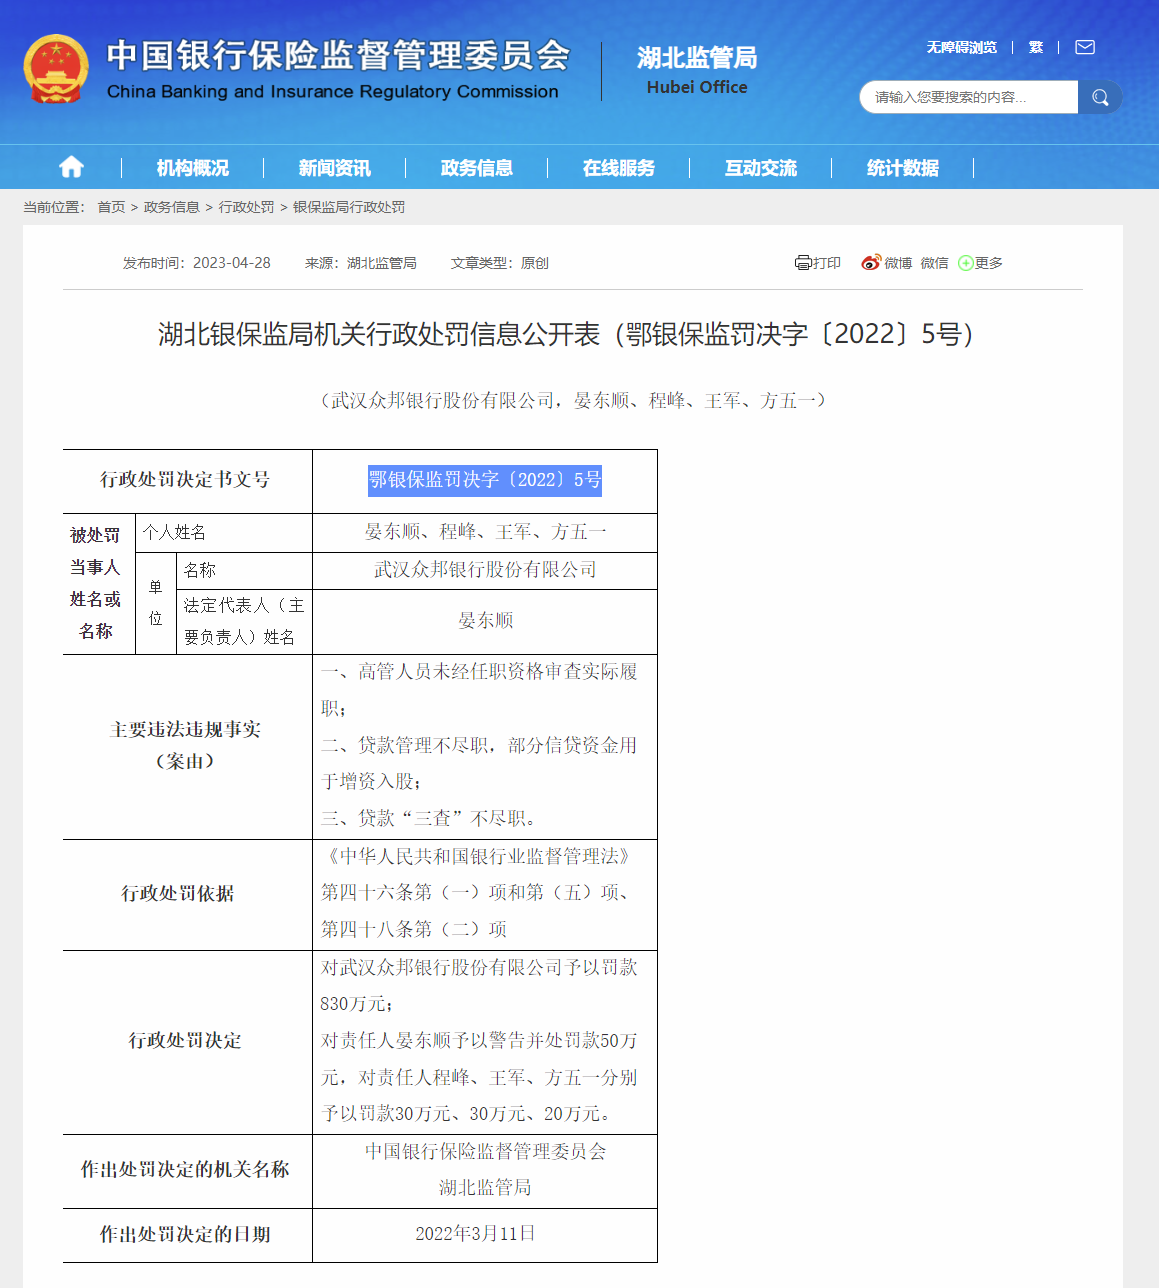Click 无障碍浏览 link

[961, 47]
